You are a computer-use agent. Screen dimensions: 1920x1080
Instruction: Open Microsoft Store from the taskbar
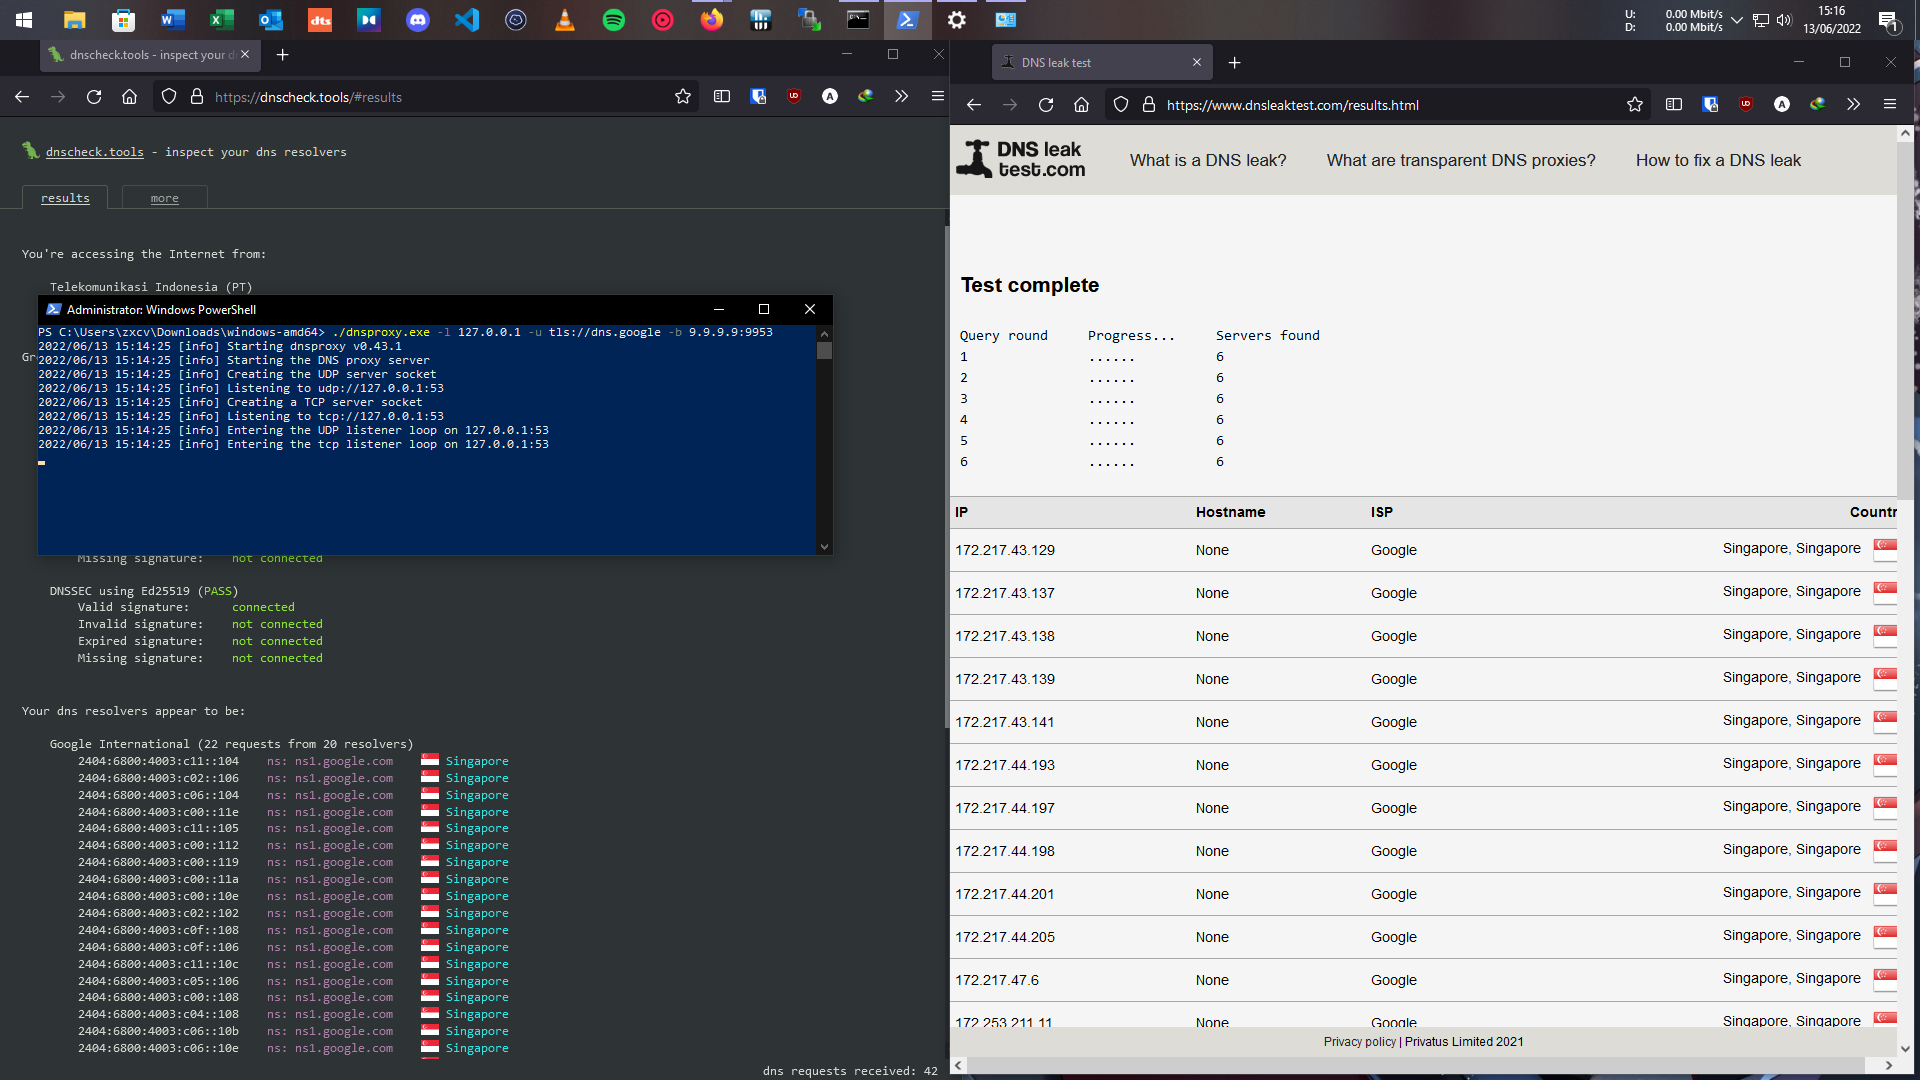pyautogui.click(x=123, y=19)
